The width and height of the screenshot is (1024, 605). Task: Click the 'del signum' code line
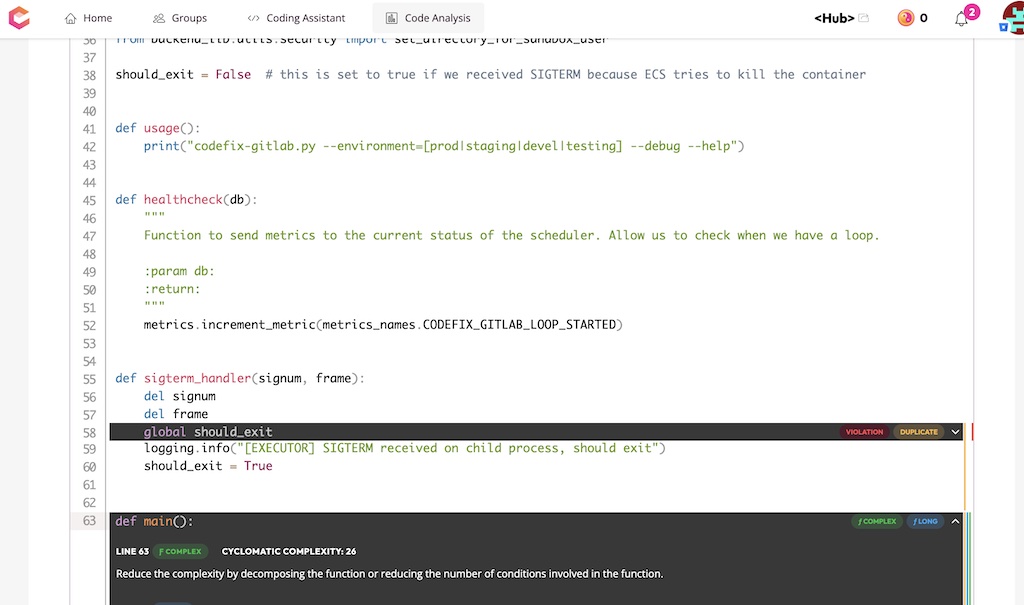coord(180,397)
